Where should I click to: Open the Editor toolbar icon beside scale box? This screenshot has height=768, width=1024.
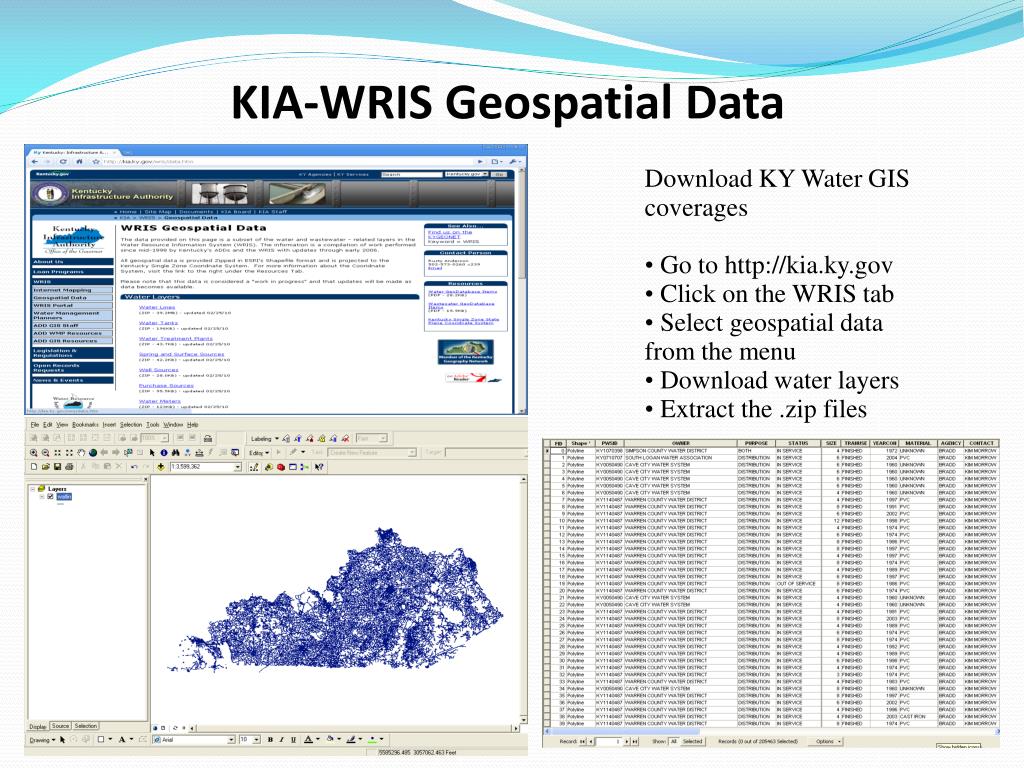click(254, 467)
